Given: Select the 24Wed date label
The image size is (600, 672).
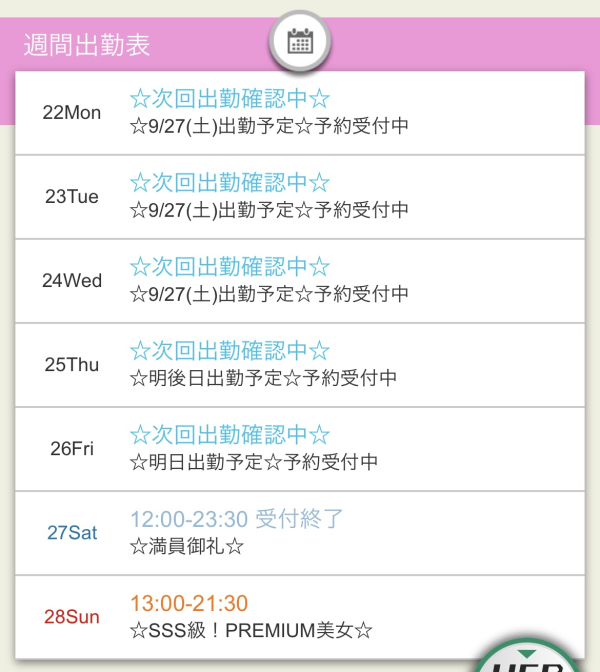Looking at the screenshot, I should (x=72, y=281).
